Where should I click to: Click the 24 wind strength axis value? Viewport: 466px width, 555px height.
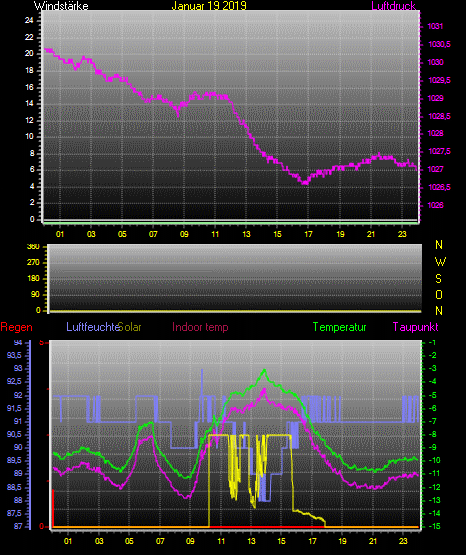coord(29,21)
